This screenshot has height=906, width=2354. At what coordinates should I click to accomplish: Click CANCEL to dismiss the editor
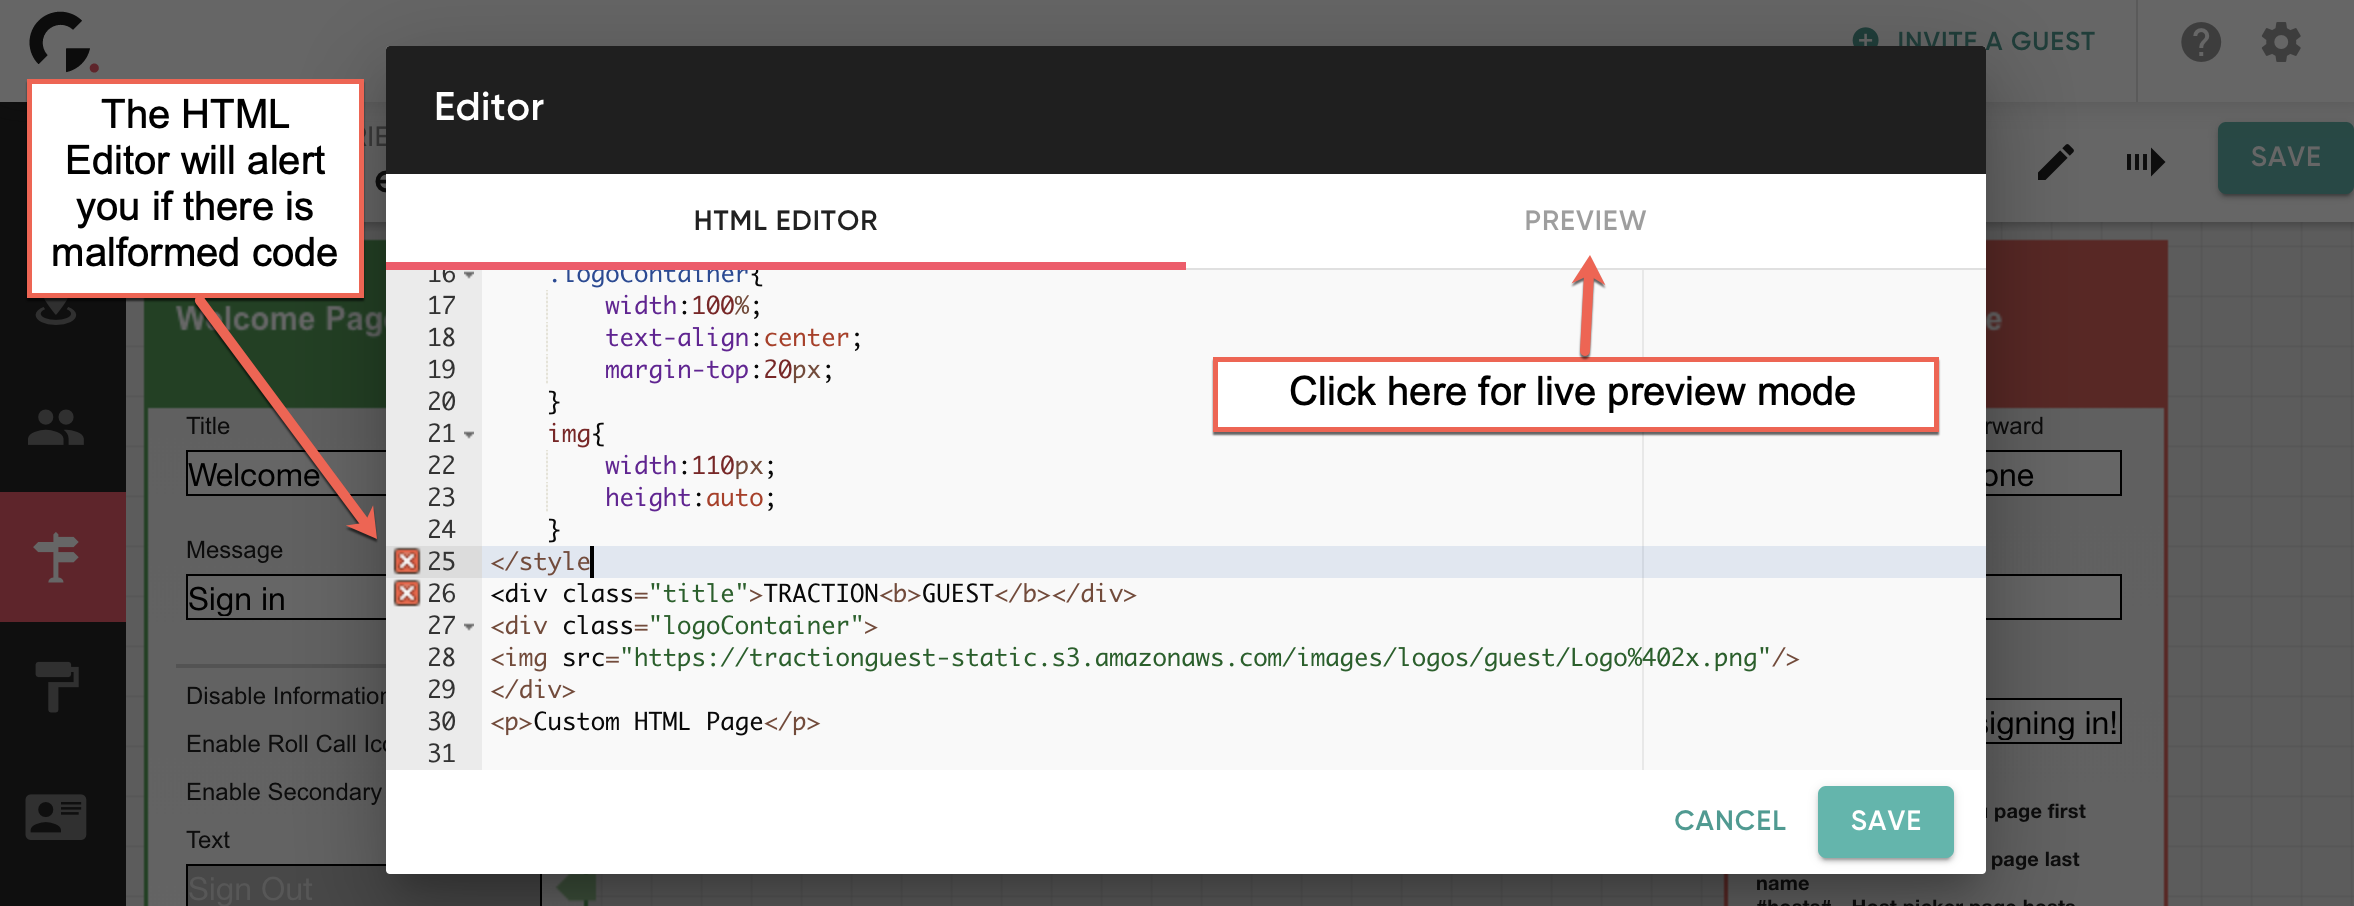(x=1729, y=820)
